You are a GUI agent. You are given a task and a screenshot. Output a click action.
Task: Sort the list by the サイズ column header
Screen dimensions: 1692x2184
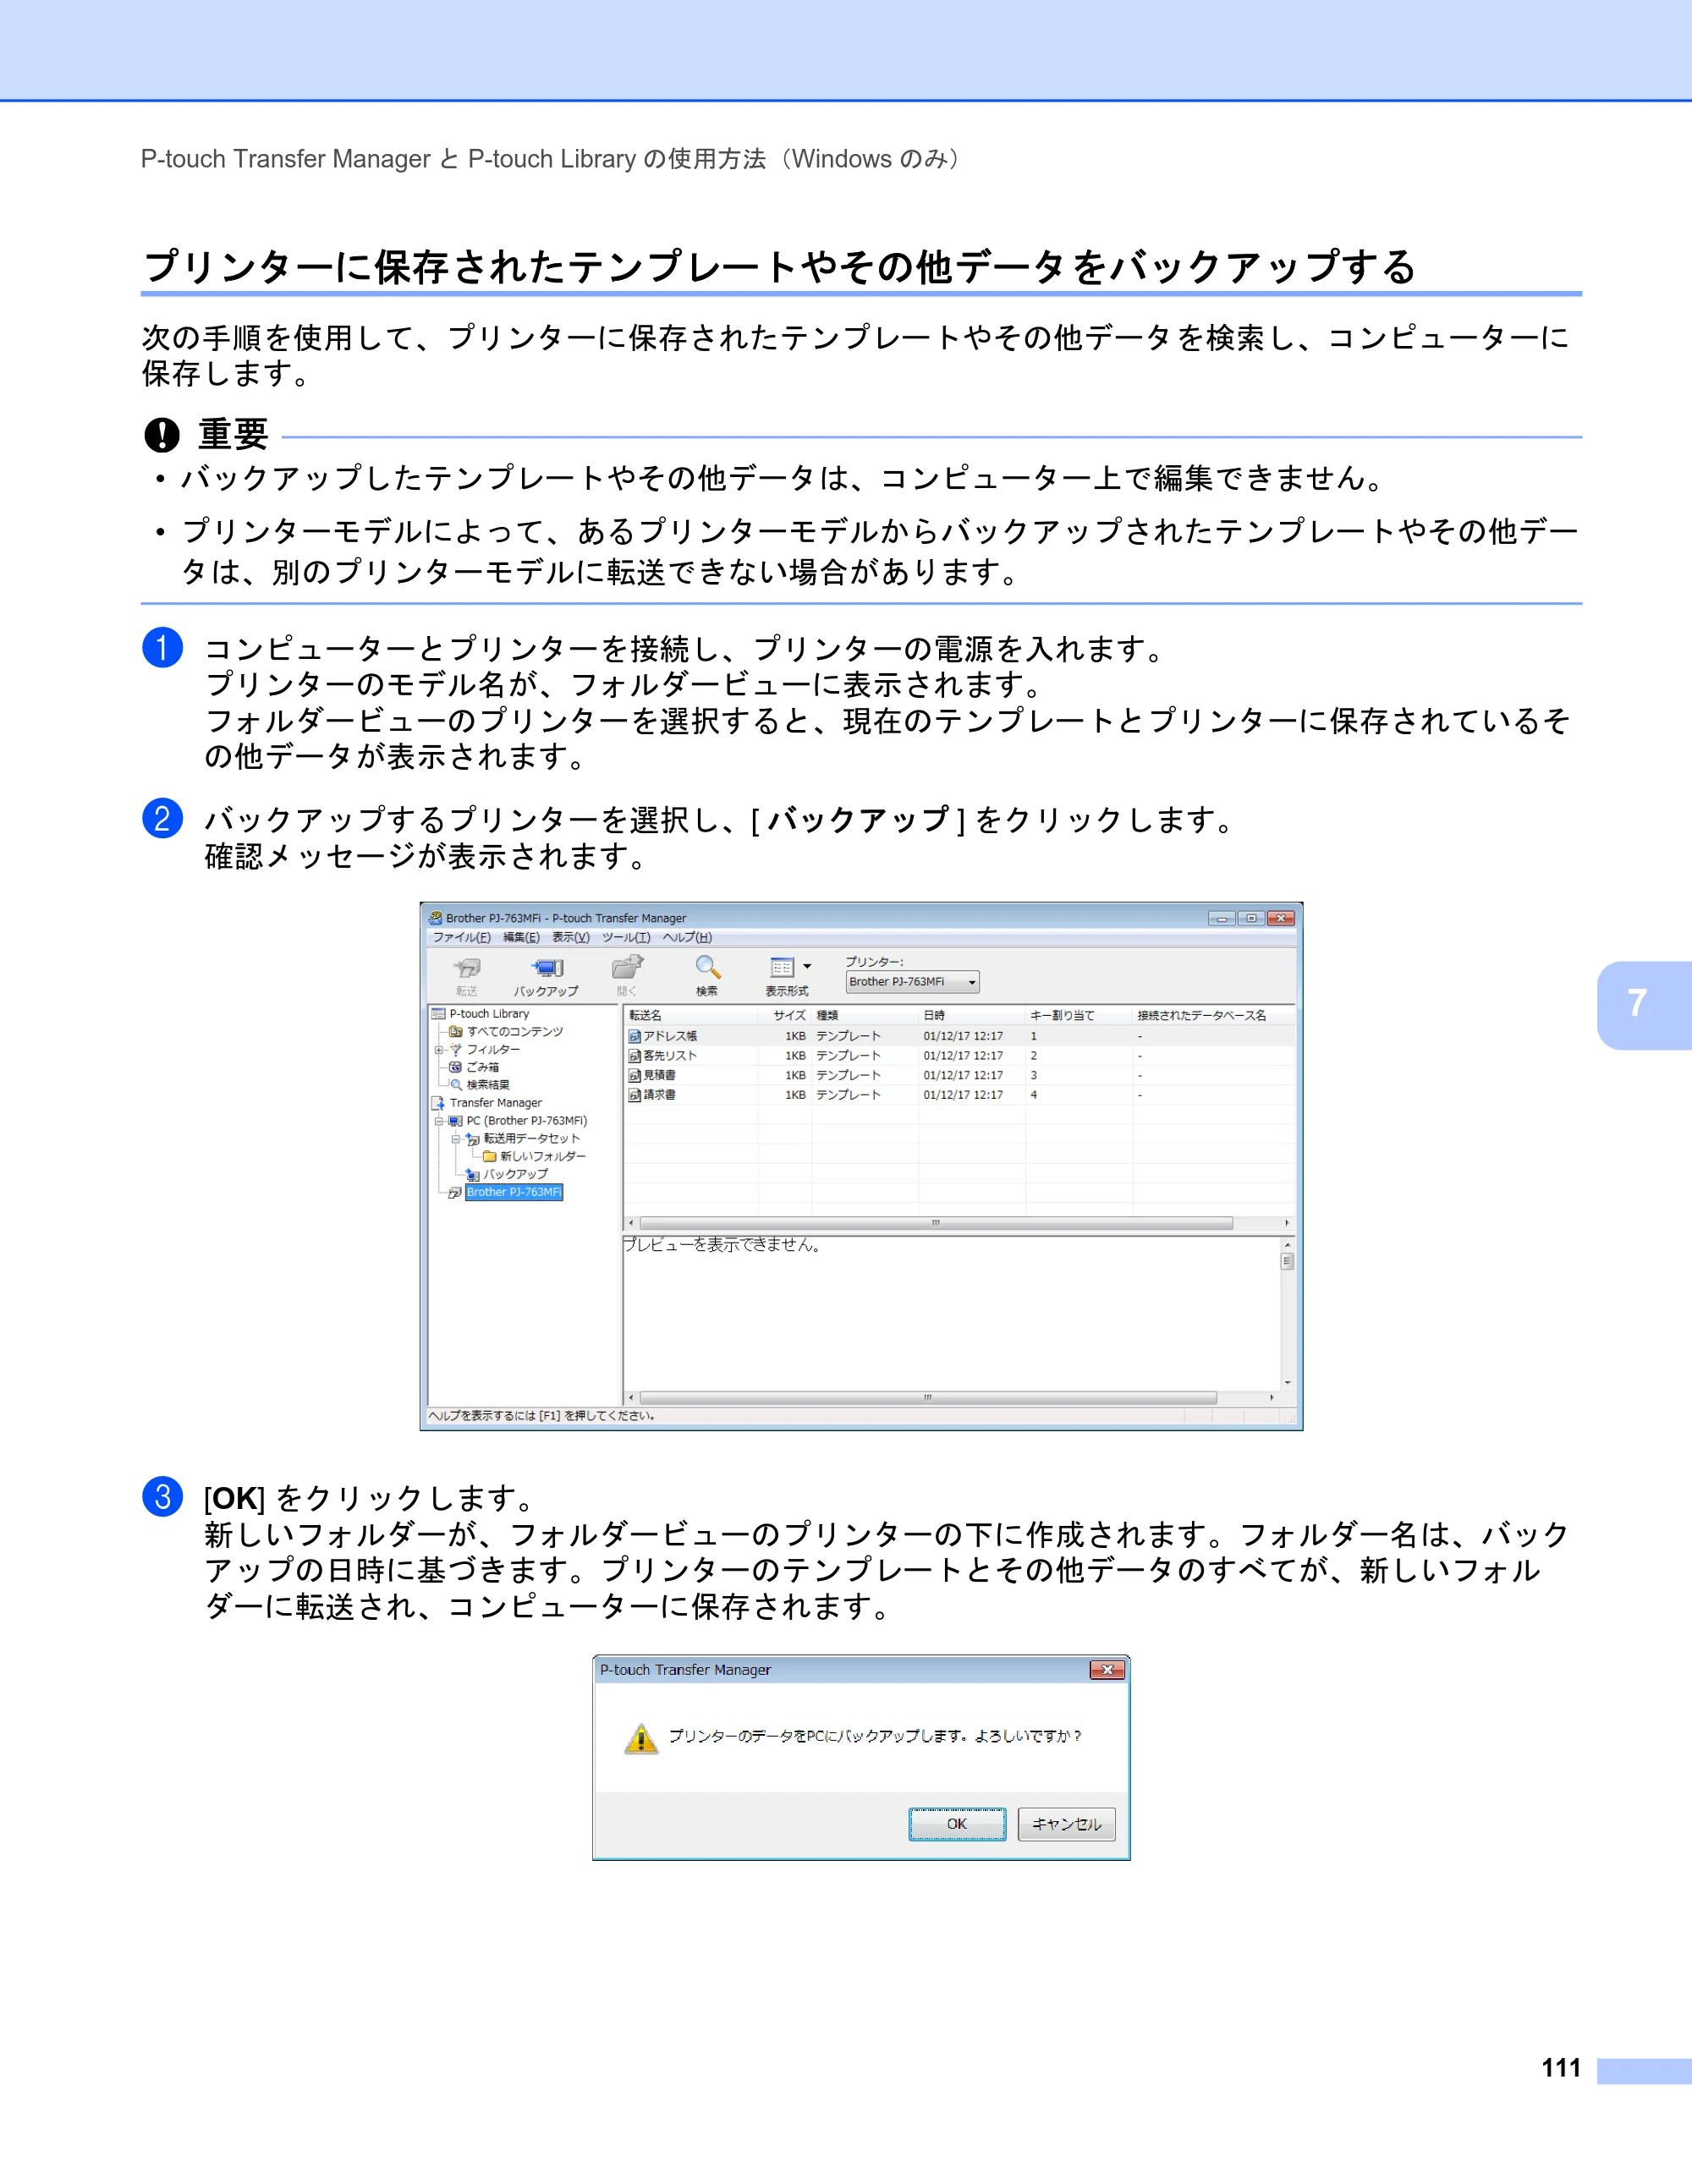pos(784,1015)
